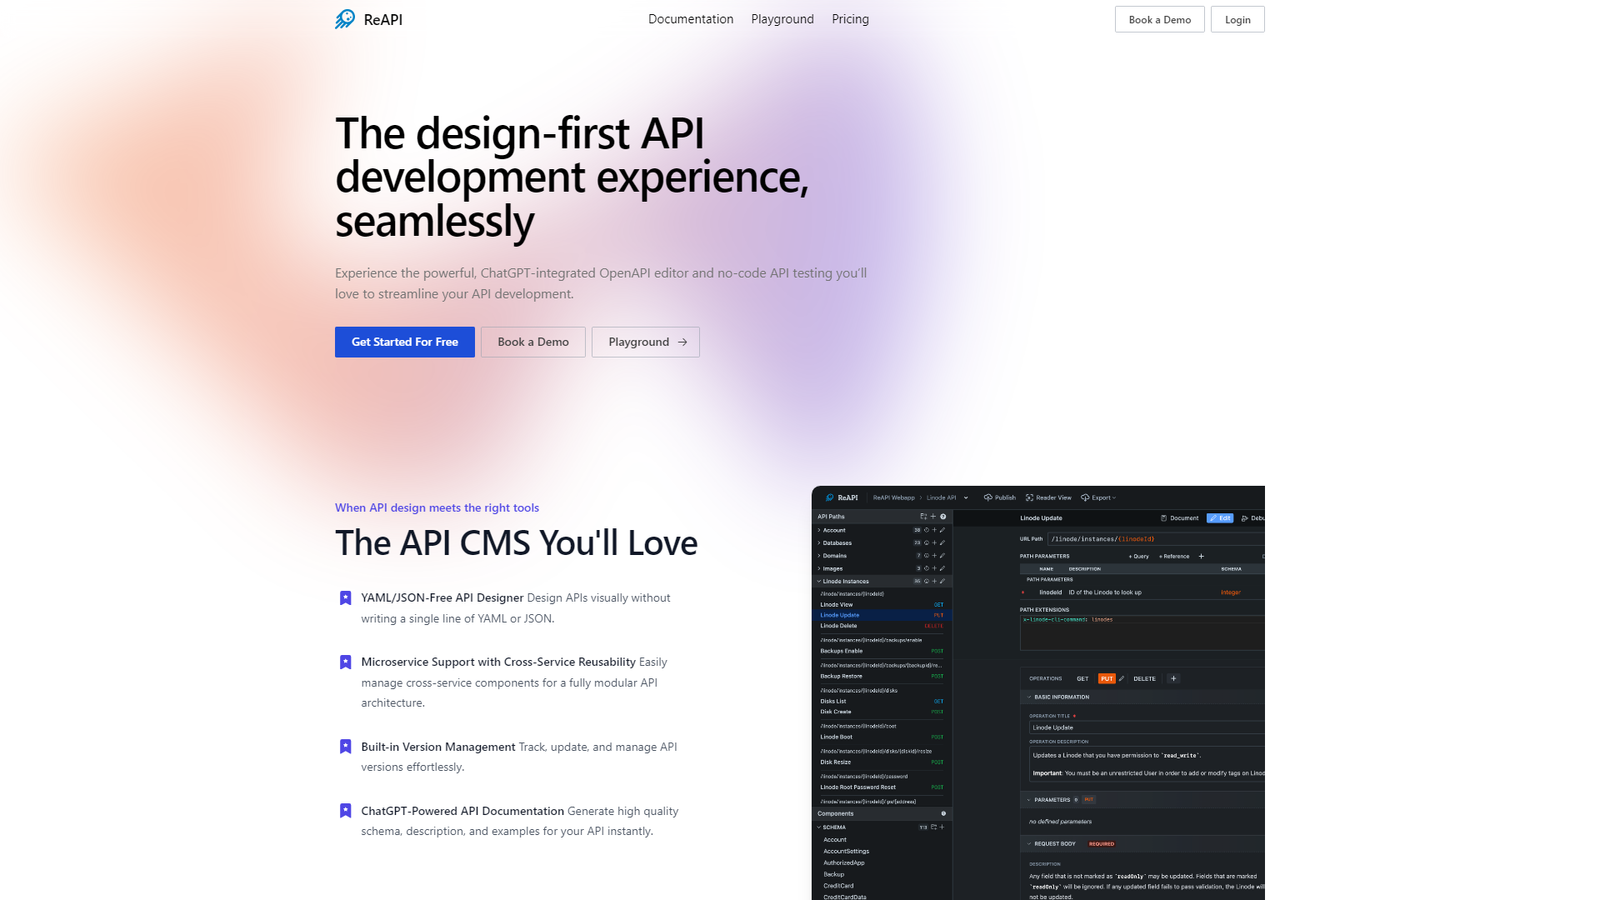The image size is (1600, 900).
Task: Click the plus icon in API Paths header
Action: point(933,516)
